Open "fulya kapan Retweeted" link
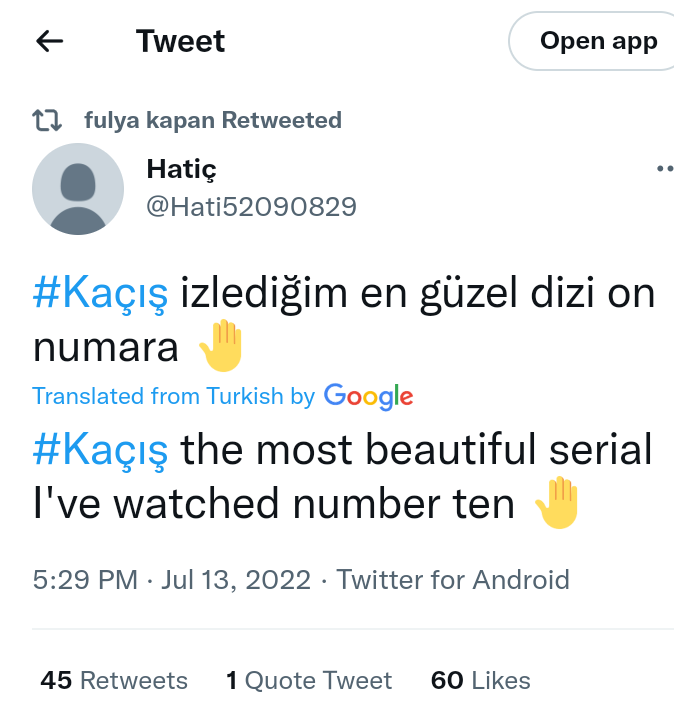 click(213, 121)
